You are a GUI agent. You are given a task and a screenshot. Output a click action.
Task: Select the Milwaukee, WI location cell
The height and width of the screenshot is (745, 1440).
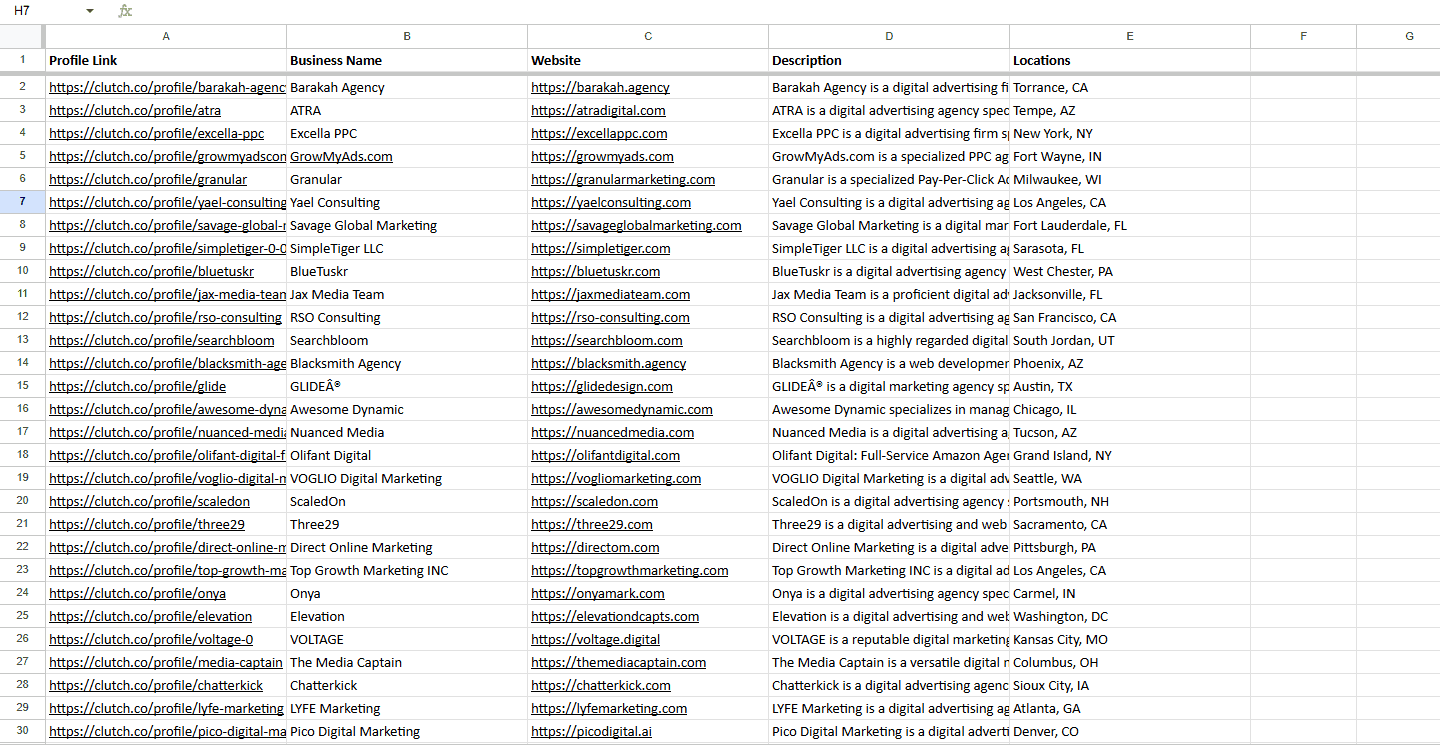click(1130, 180)
